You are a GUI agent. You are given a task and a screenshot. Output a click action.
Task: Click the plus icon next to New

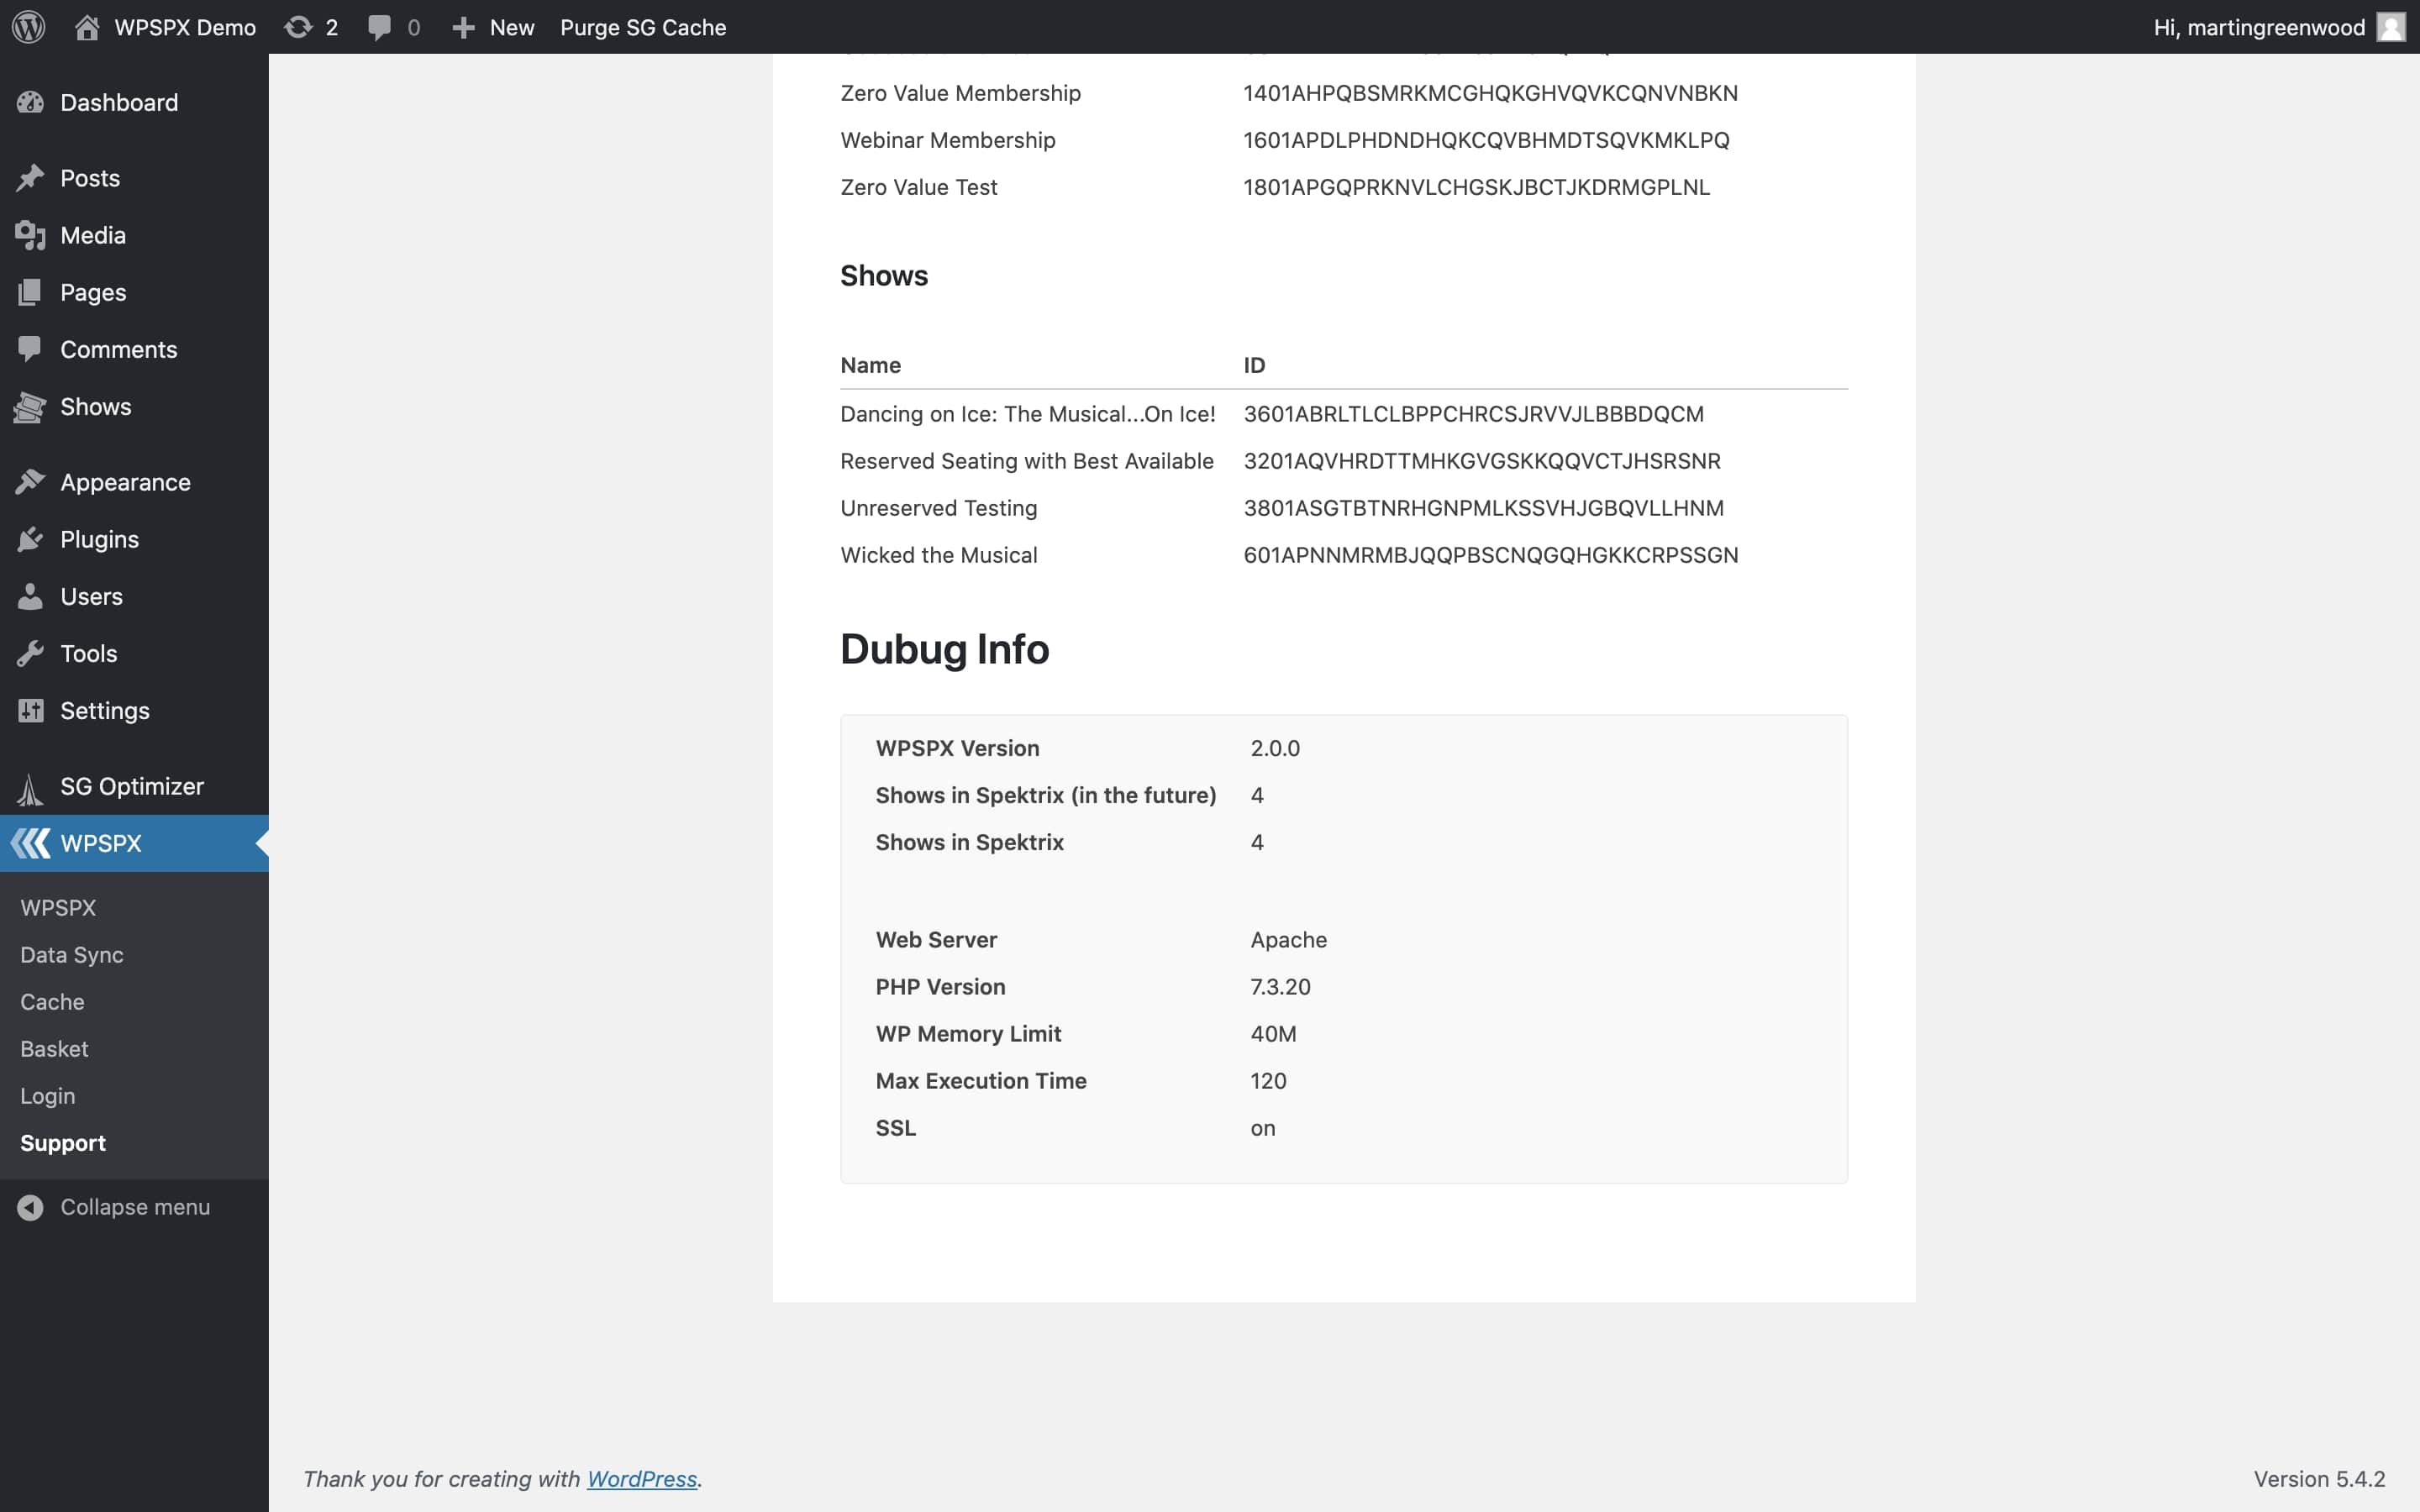pyautogui.click(x=463, y=28)
